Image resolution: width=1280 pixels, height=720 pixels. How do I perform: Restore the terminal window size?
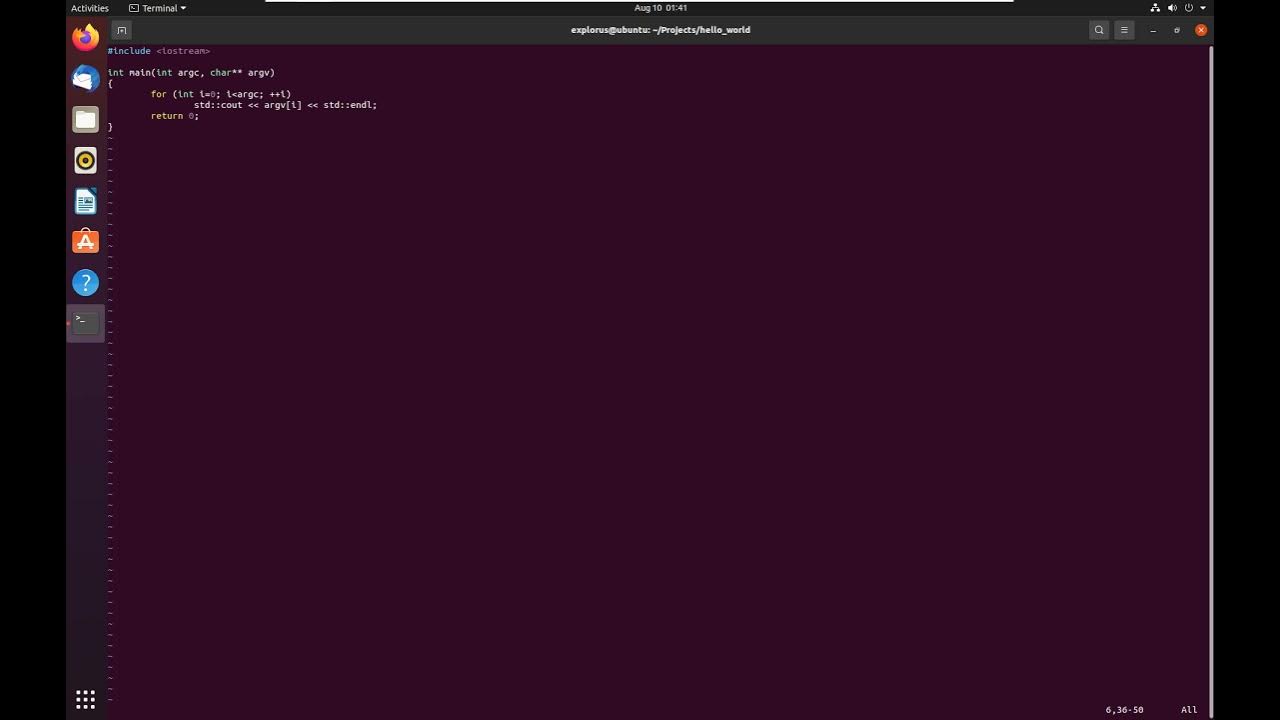point(1177,30)
